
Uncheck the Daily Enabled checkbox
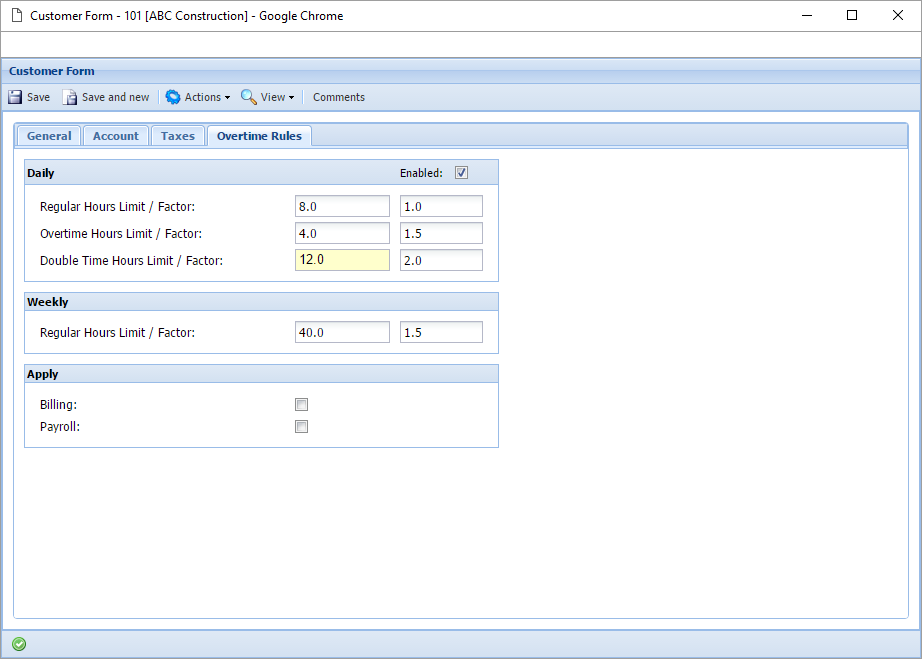[x=461, y=173]
